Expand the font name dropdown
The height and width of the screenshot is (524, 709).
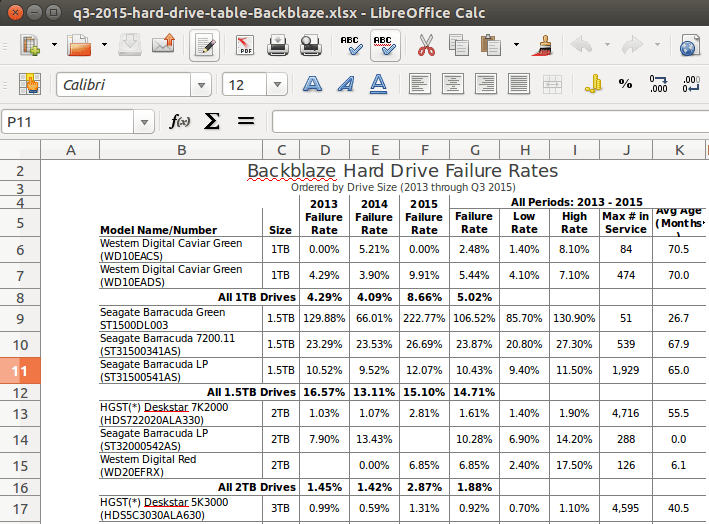[201, 85]
